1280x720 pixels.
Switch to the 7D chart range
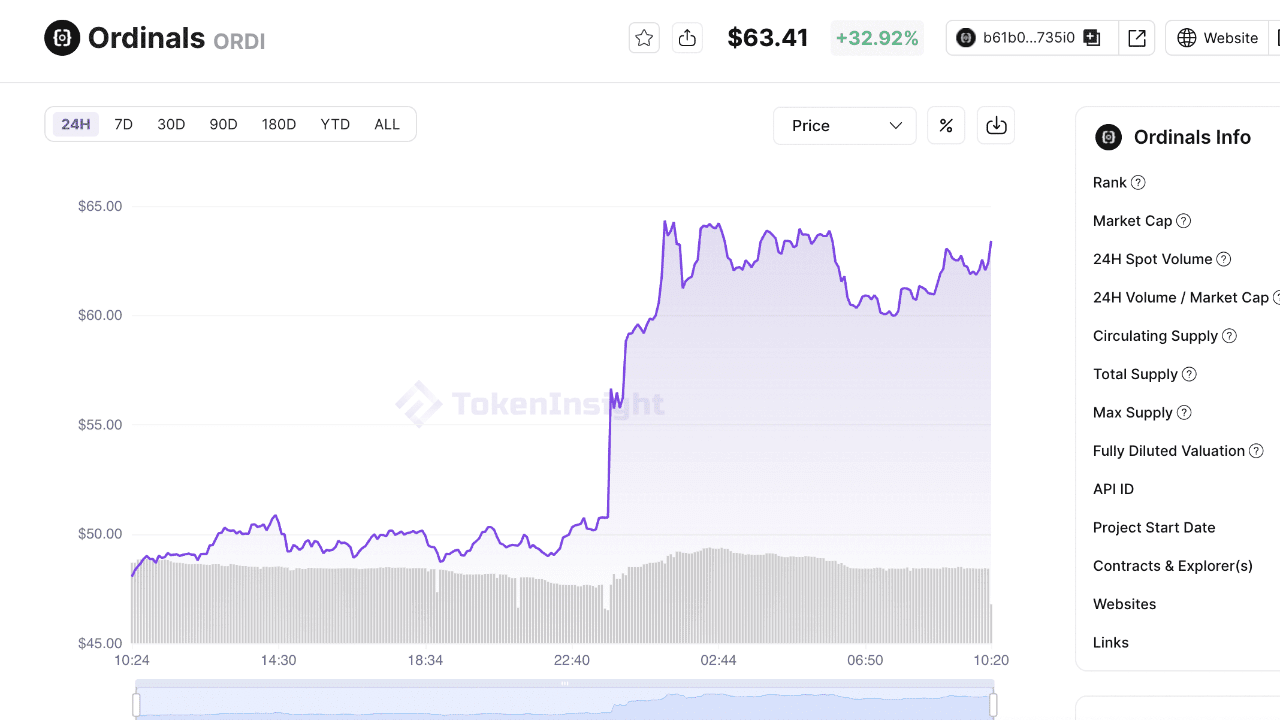[123, 124]
